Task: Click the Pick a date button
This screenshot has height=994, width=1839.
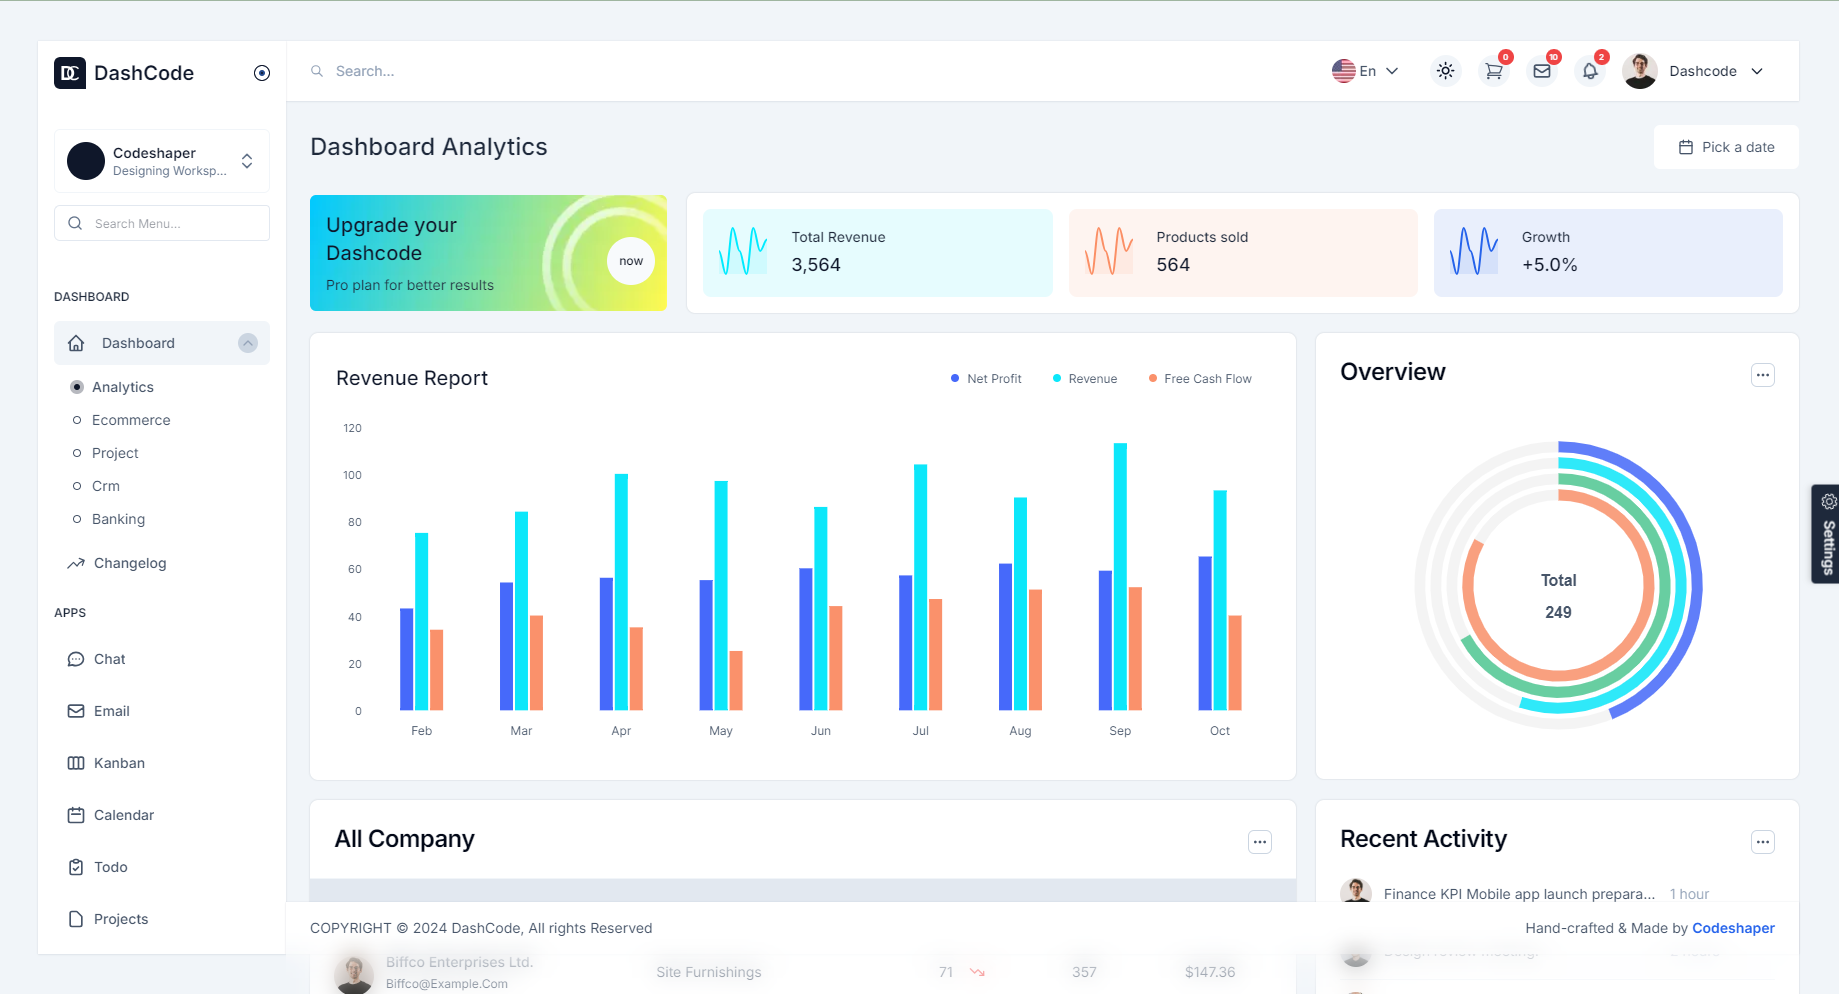Action: [1726, 147]
